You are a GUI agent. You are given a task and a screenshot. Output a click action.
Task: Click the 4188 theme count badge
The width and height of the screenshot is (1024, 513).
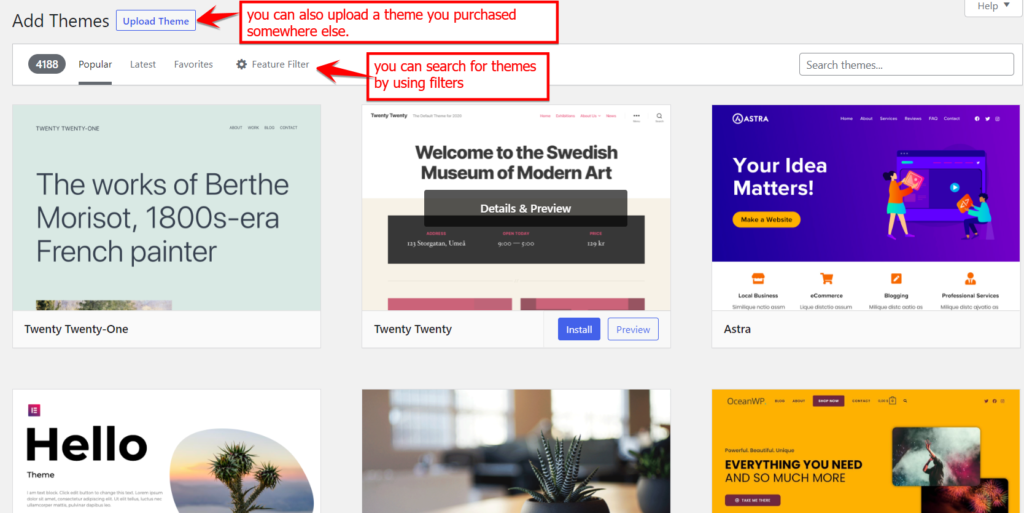click(47, 64)
